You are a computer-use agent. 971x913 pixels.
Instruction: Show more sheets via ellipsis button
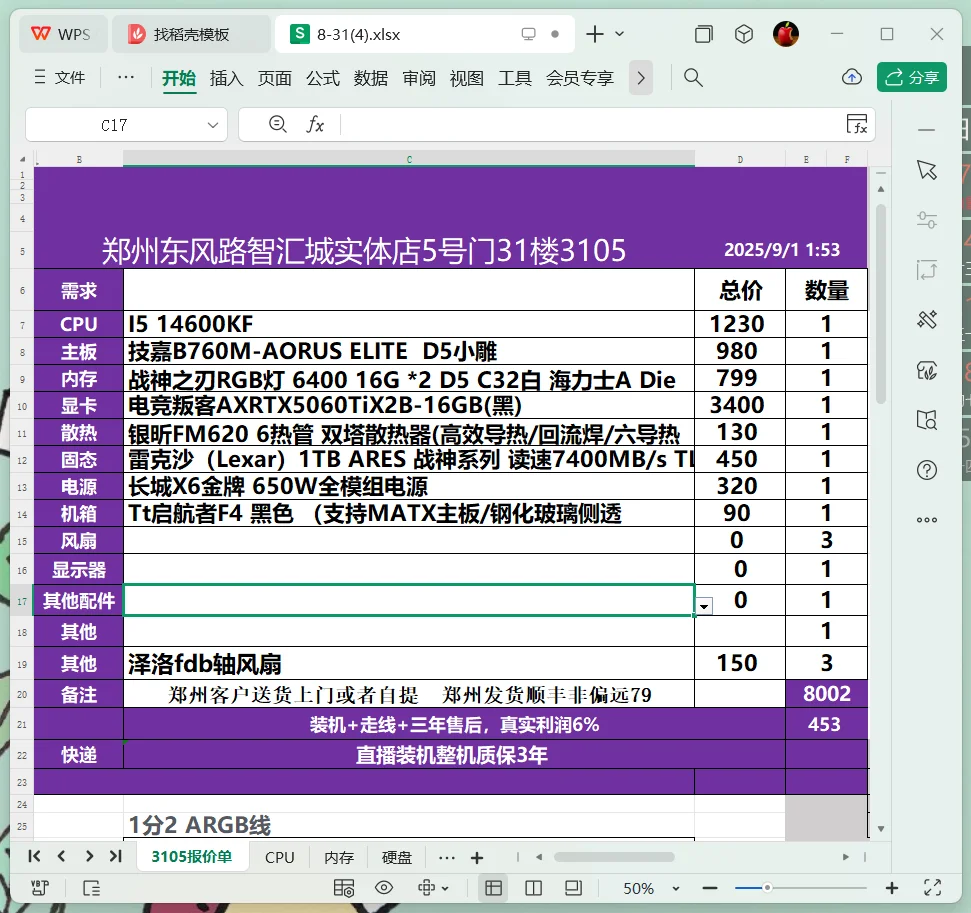point(446,858)
